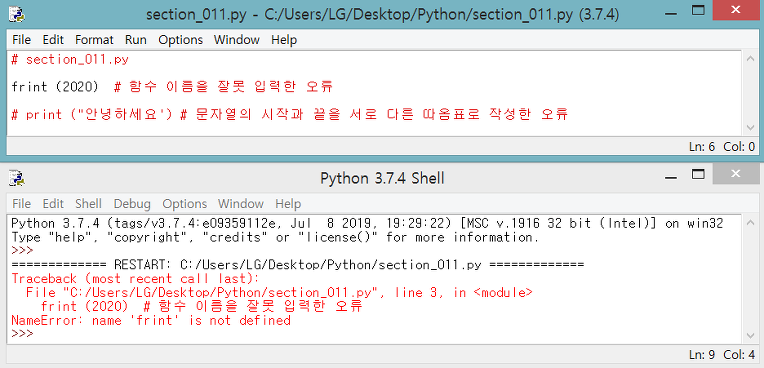
Task: Click 'Ln: 9 Col: 4' in Shell status bar
Action: pyautogui.click(x=722, y=354)
